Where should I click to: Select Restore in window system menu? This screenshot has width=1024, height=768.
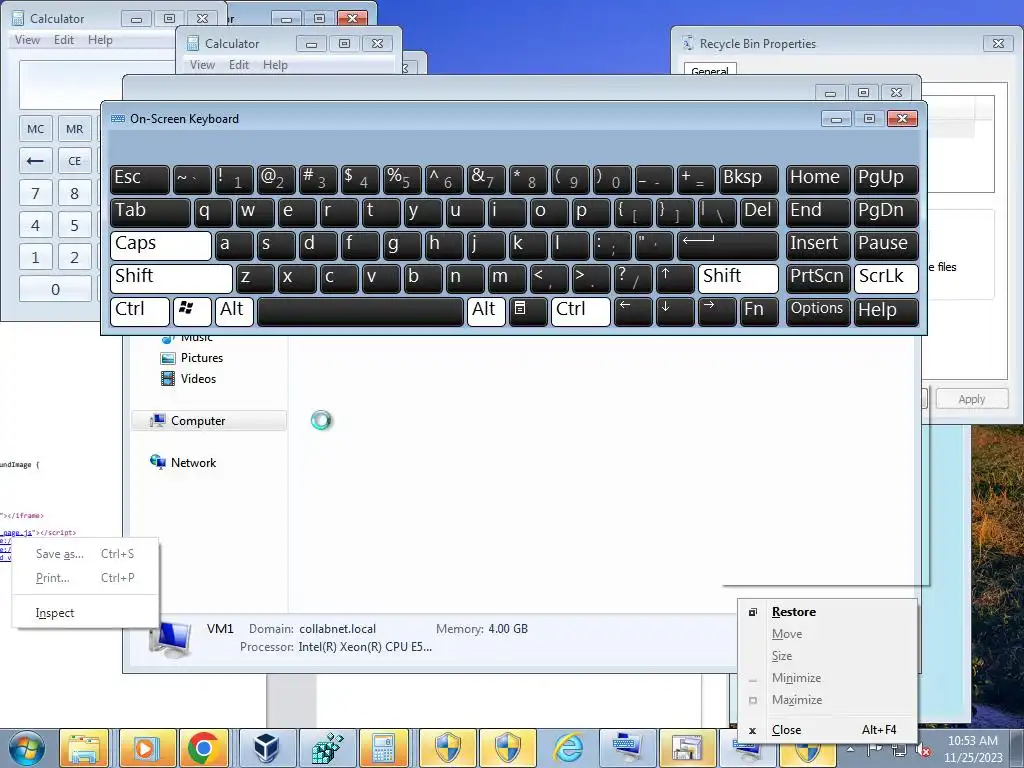tap(827, 612)
